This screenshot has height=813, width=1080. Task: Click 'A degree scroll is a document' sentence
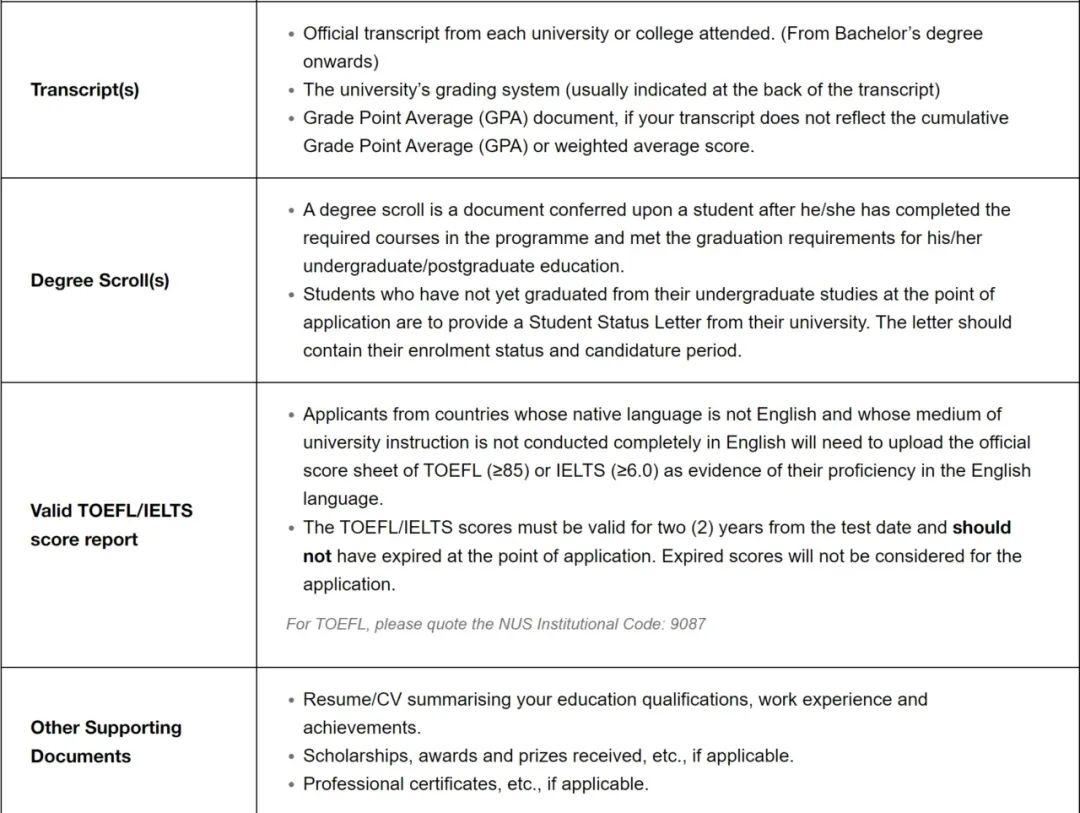point(656,238)
